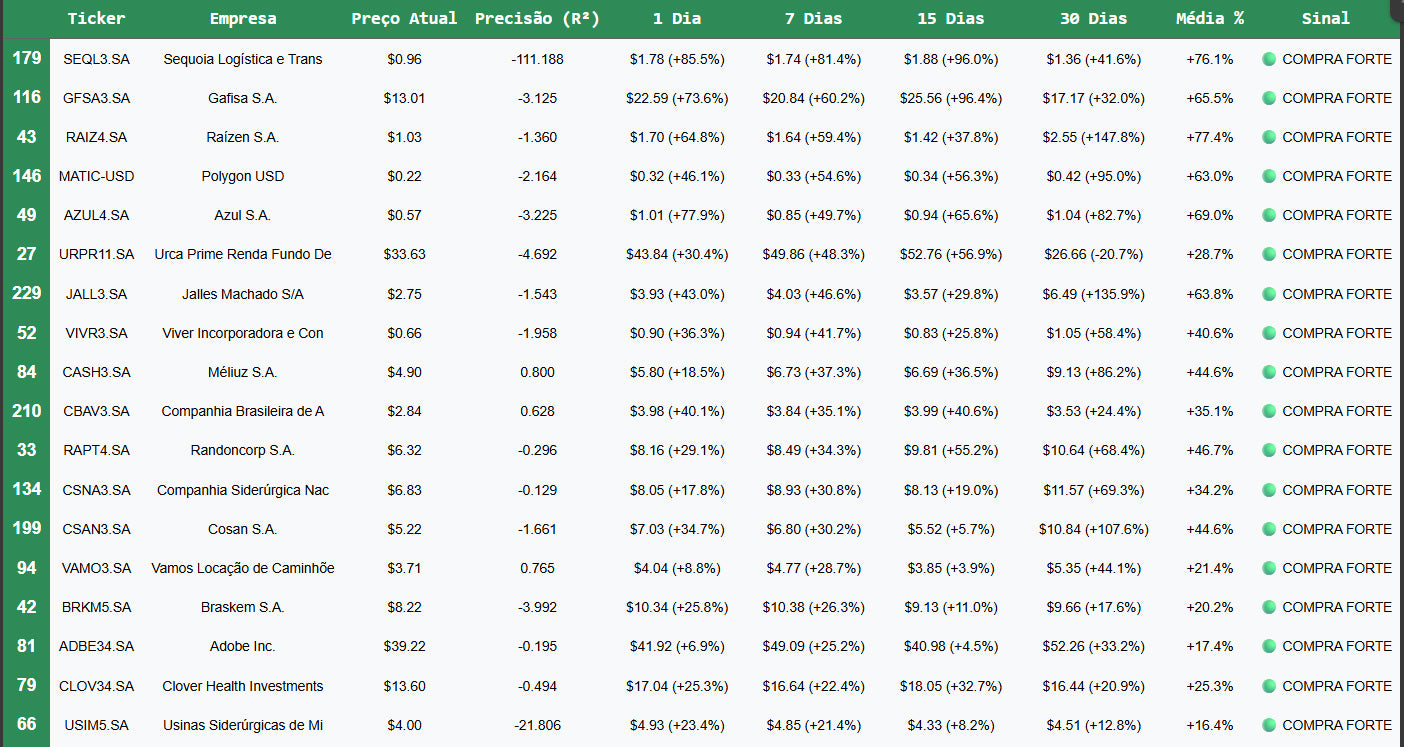Click the Sinal column header
Image resolution: width=1404 pixels, height=747 pixels.
coord(1325,19)
